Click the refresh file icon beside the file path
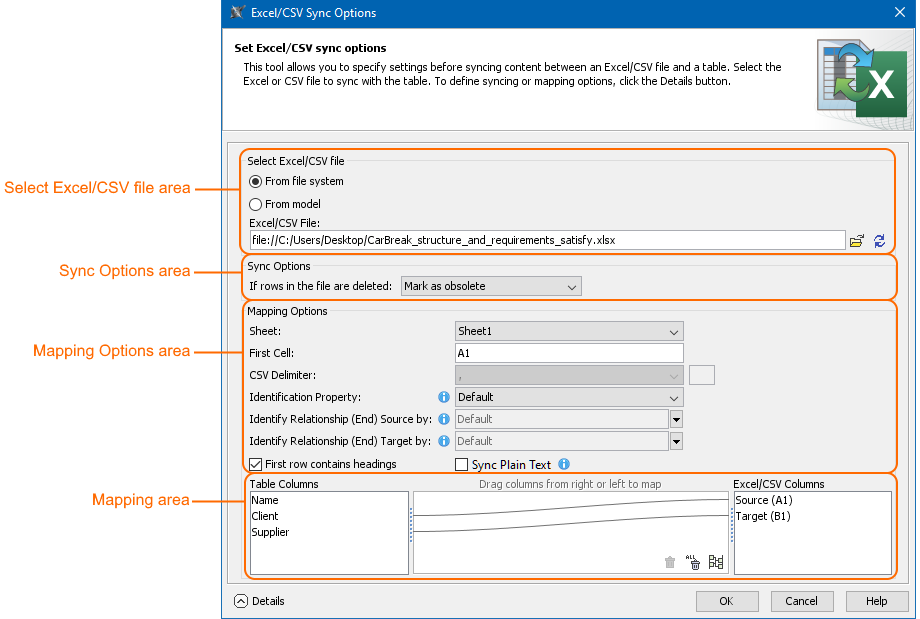The height and width of the screenshot is (619, 920). tap(879, 241)
